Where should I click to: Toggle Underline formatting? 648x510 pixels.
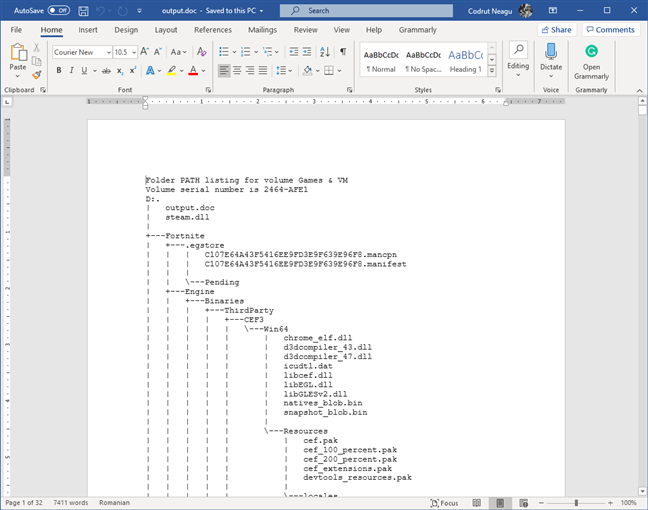click(x=84, y=71)
